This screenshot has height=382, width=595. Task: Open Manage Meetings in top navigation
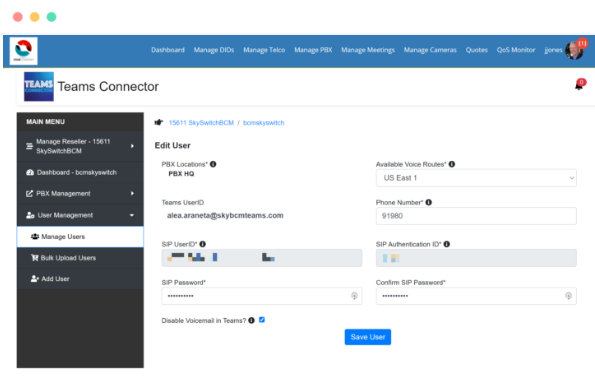point(368,50)
